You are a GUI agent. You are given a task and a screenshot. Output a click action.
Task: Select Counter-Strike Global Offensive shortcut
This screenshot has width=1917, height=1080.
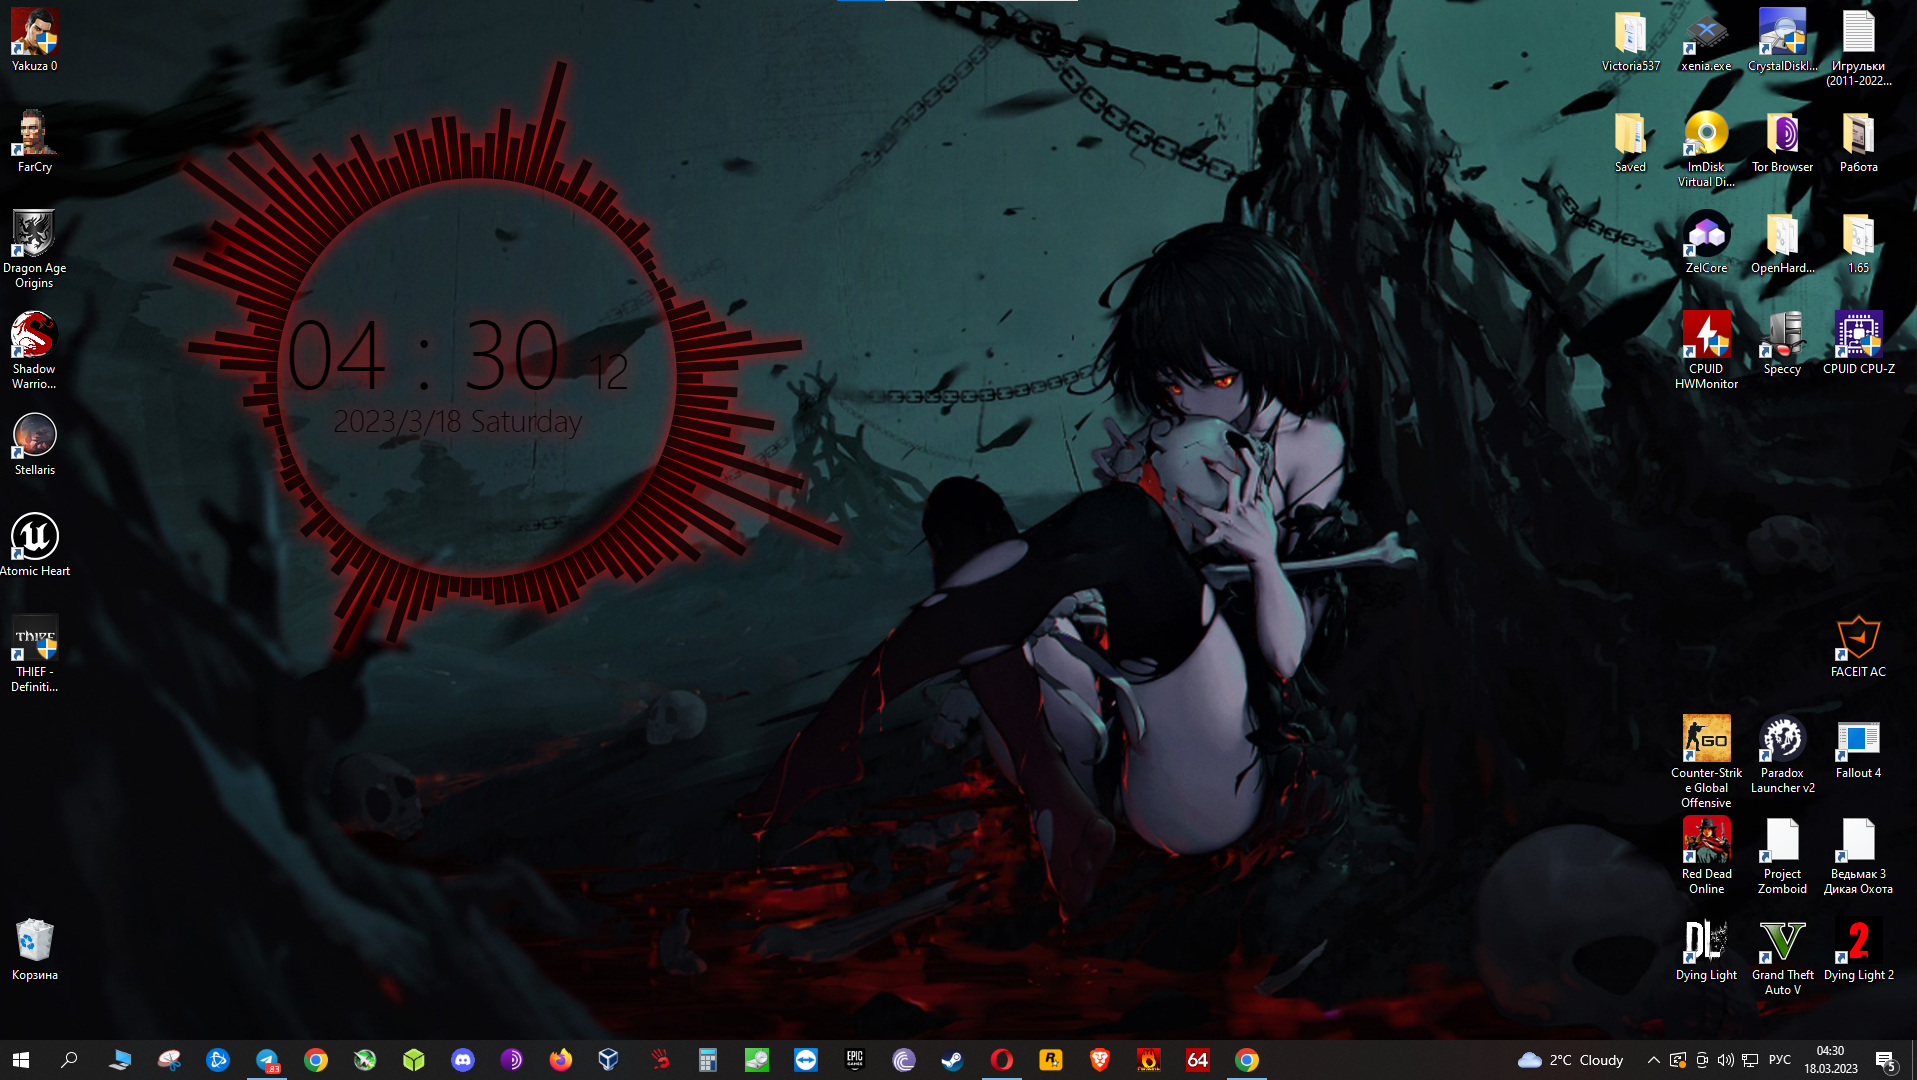click(x=1706, y=762)
